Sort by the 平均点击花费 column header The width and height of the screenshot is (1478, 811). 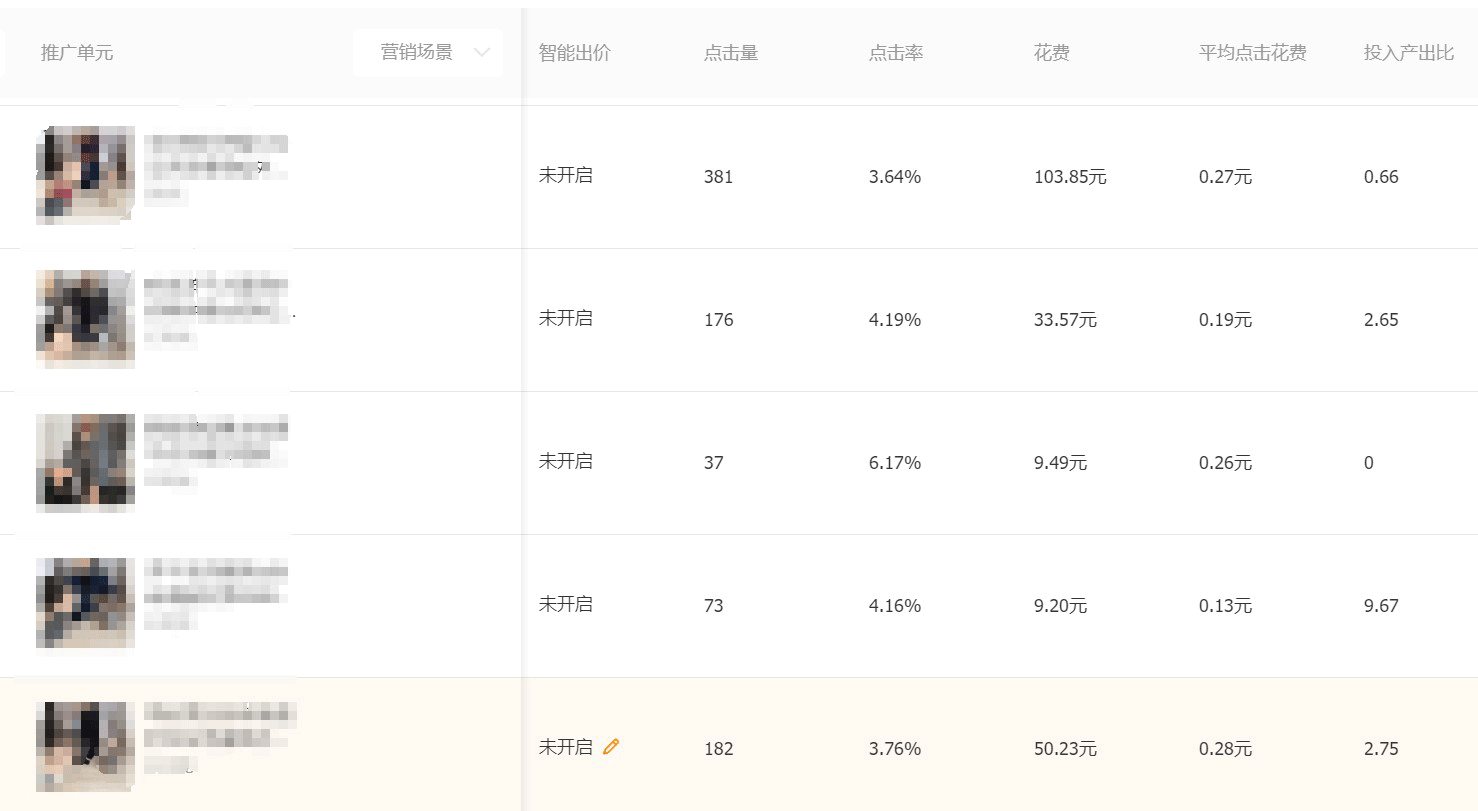point(1253,53)
